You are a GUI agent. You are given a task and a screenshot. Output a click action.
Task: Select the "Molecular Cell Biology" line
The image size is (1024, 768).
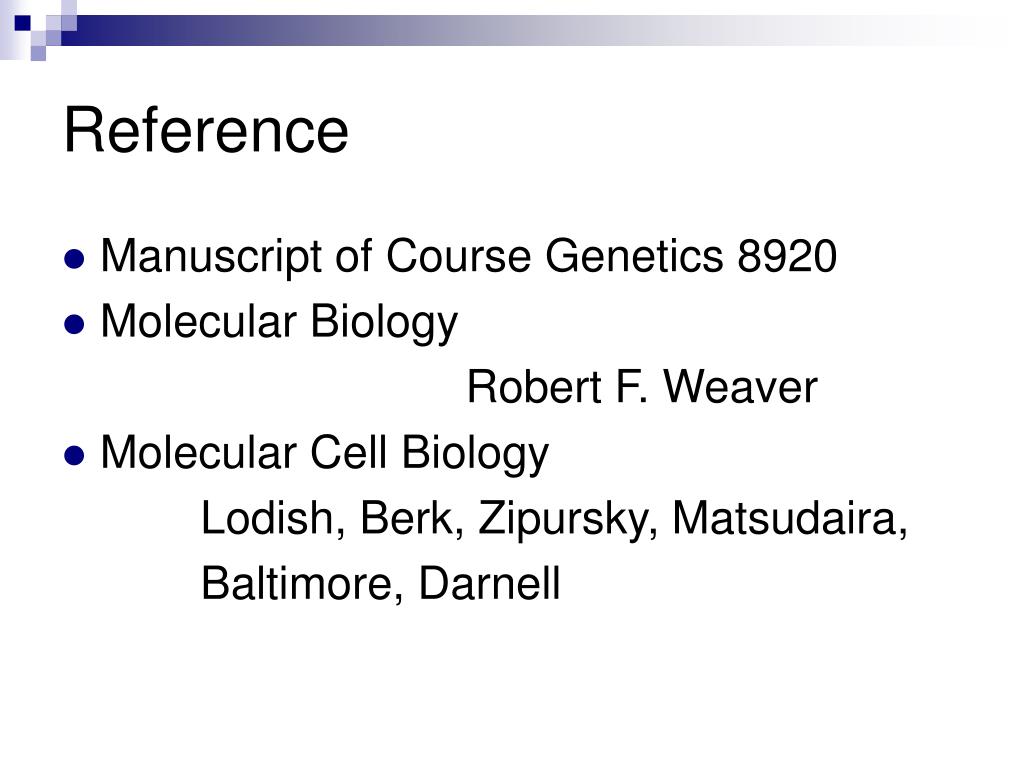(x=325, y=453)
